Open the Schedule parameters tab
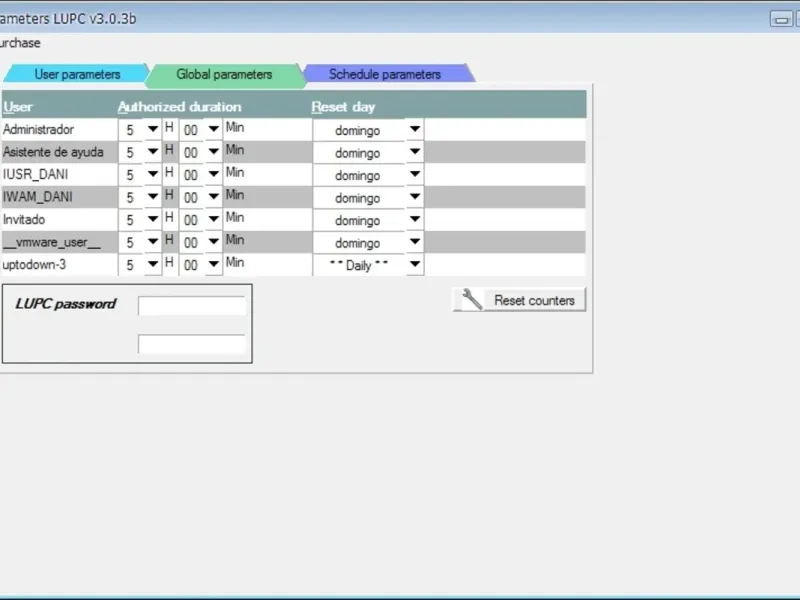The image size is (800, 600). click(x=386, y=74)
